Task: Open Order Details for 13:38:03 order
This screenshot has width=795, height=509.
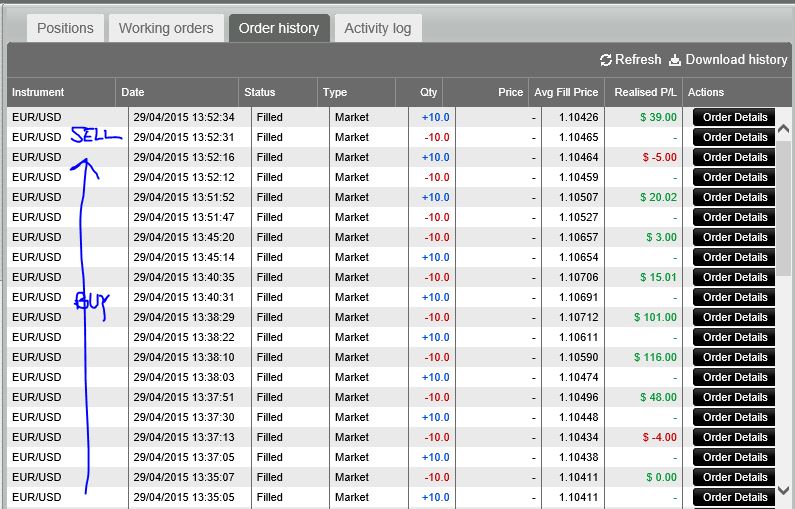Action: (x=734, y=378)
